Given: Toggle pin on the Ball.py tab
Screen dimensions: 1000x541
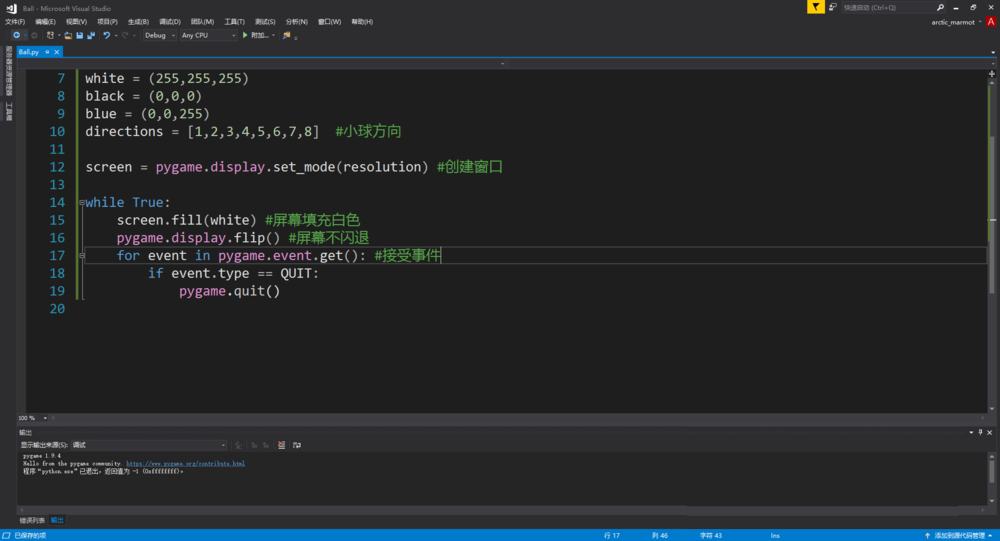Looking at the screenshot, I should click(x=47, y=52).
